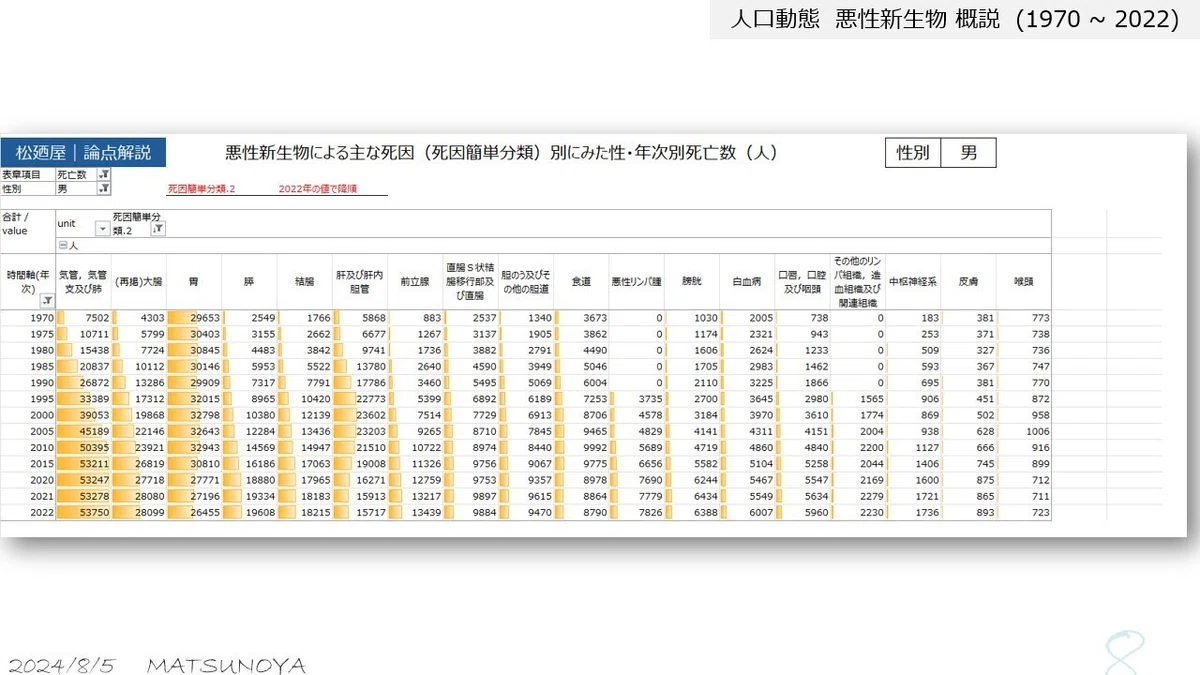Image resolution: width=1200 pixels, height=675 pixels.
Task: Collapse the 人 unit group
Action: (x=63, y=244)
